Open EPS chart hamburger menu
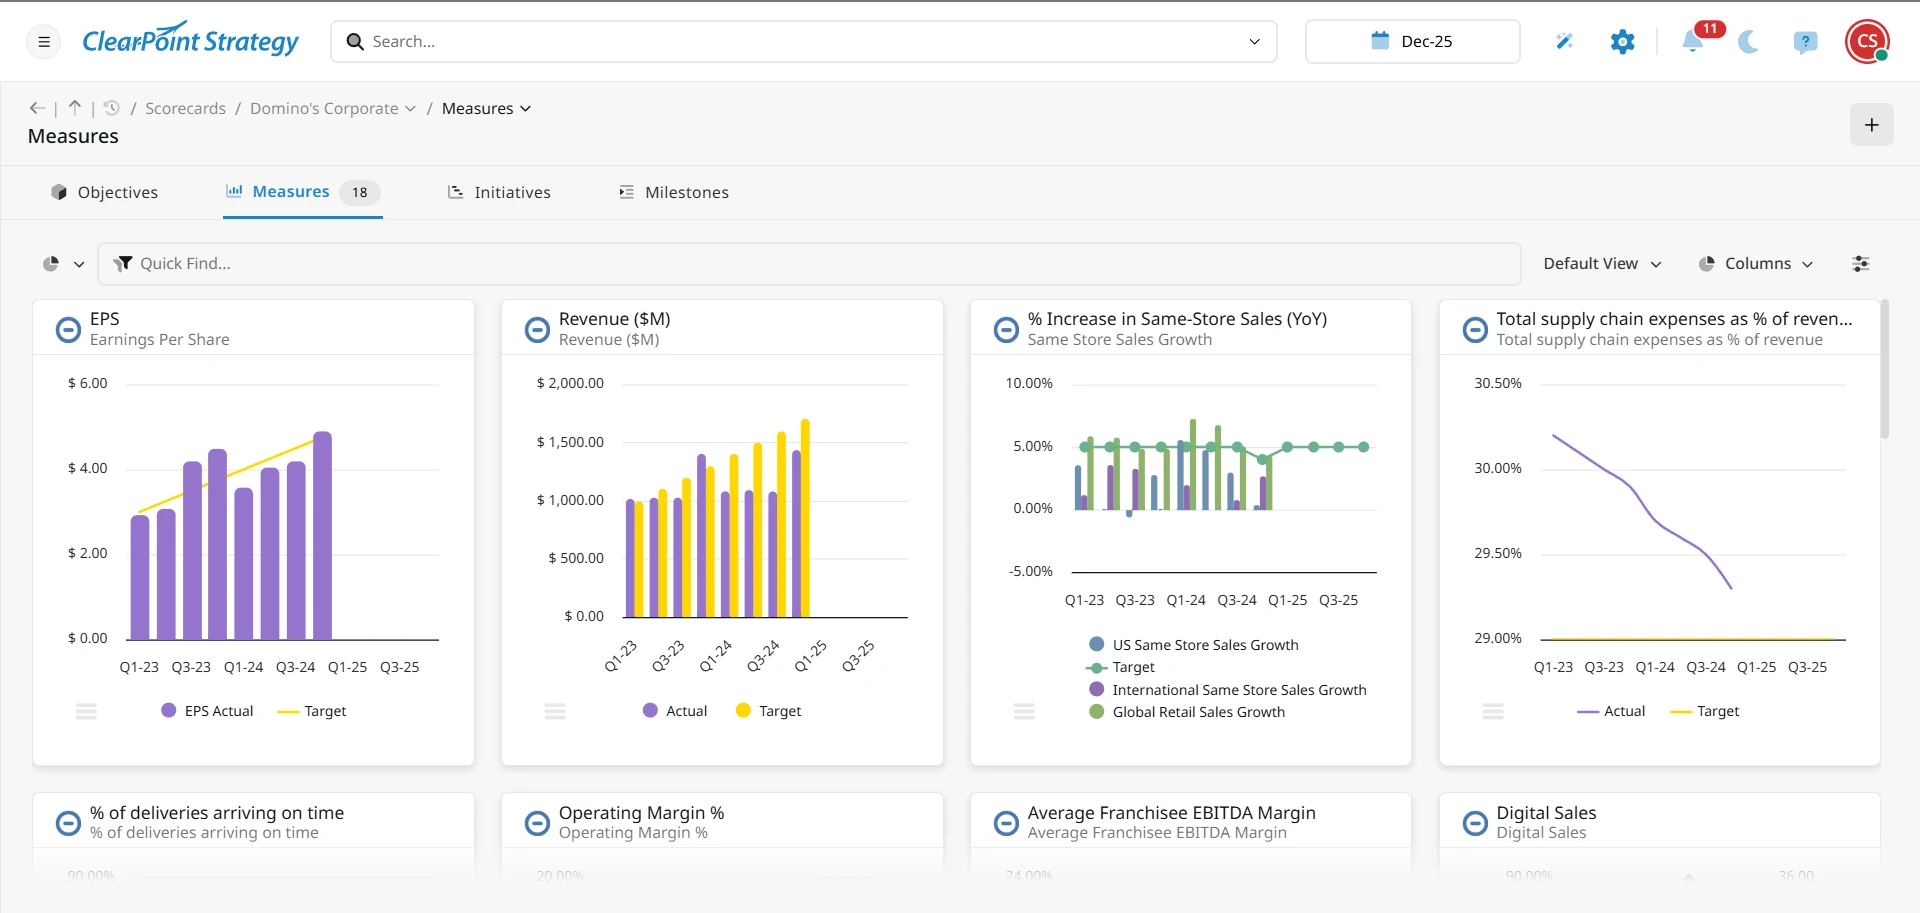Image resolution: width=1920 pixels, height=913 pixels. pos(87,711)
